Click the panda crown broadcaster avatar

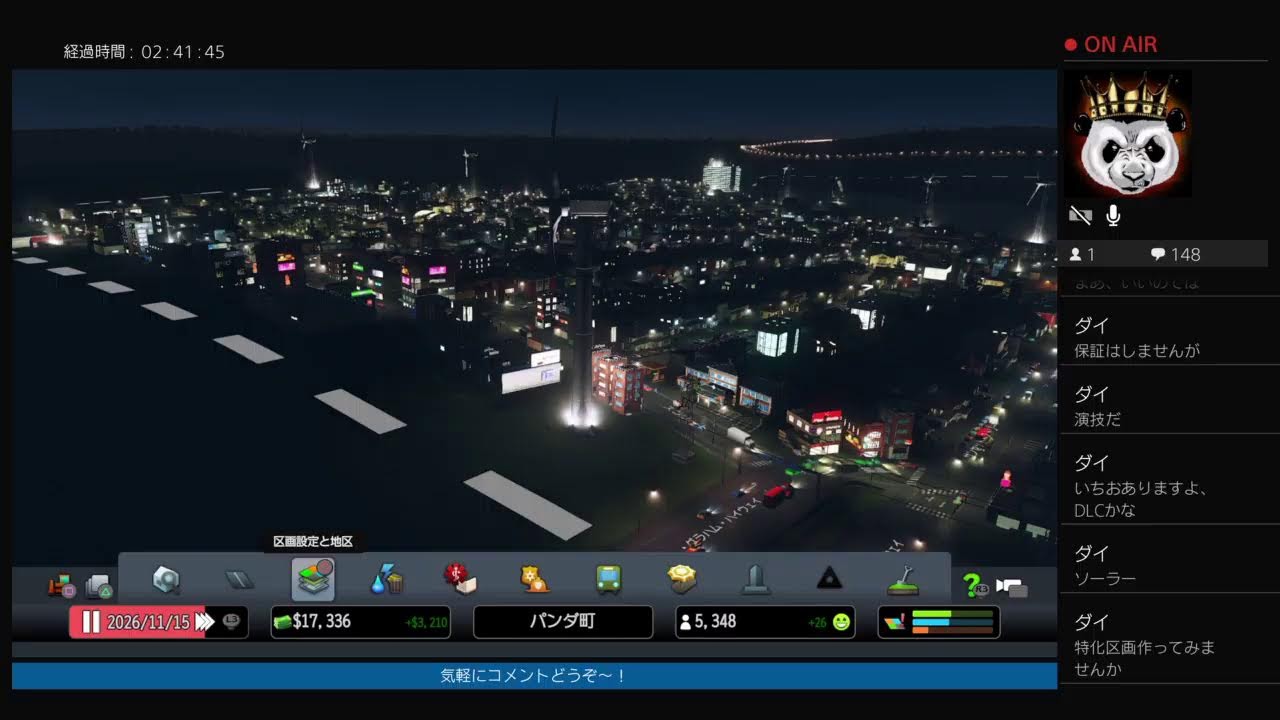(x=1127, y=133)
